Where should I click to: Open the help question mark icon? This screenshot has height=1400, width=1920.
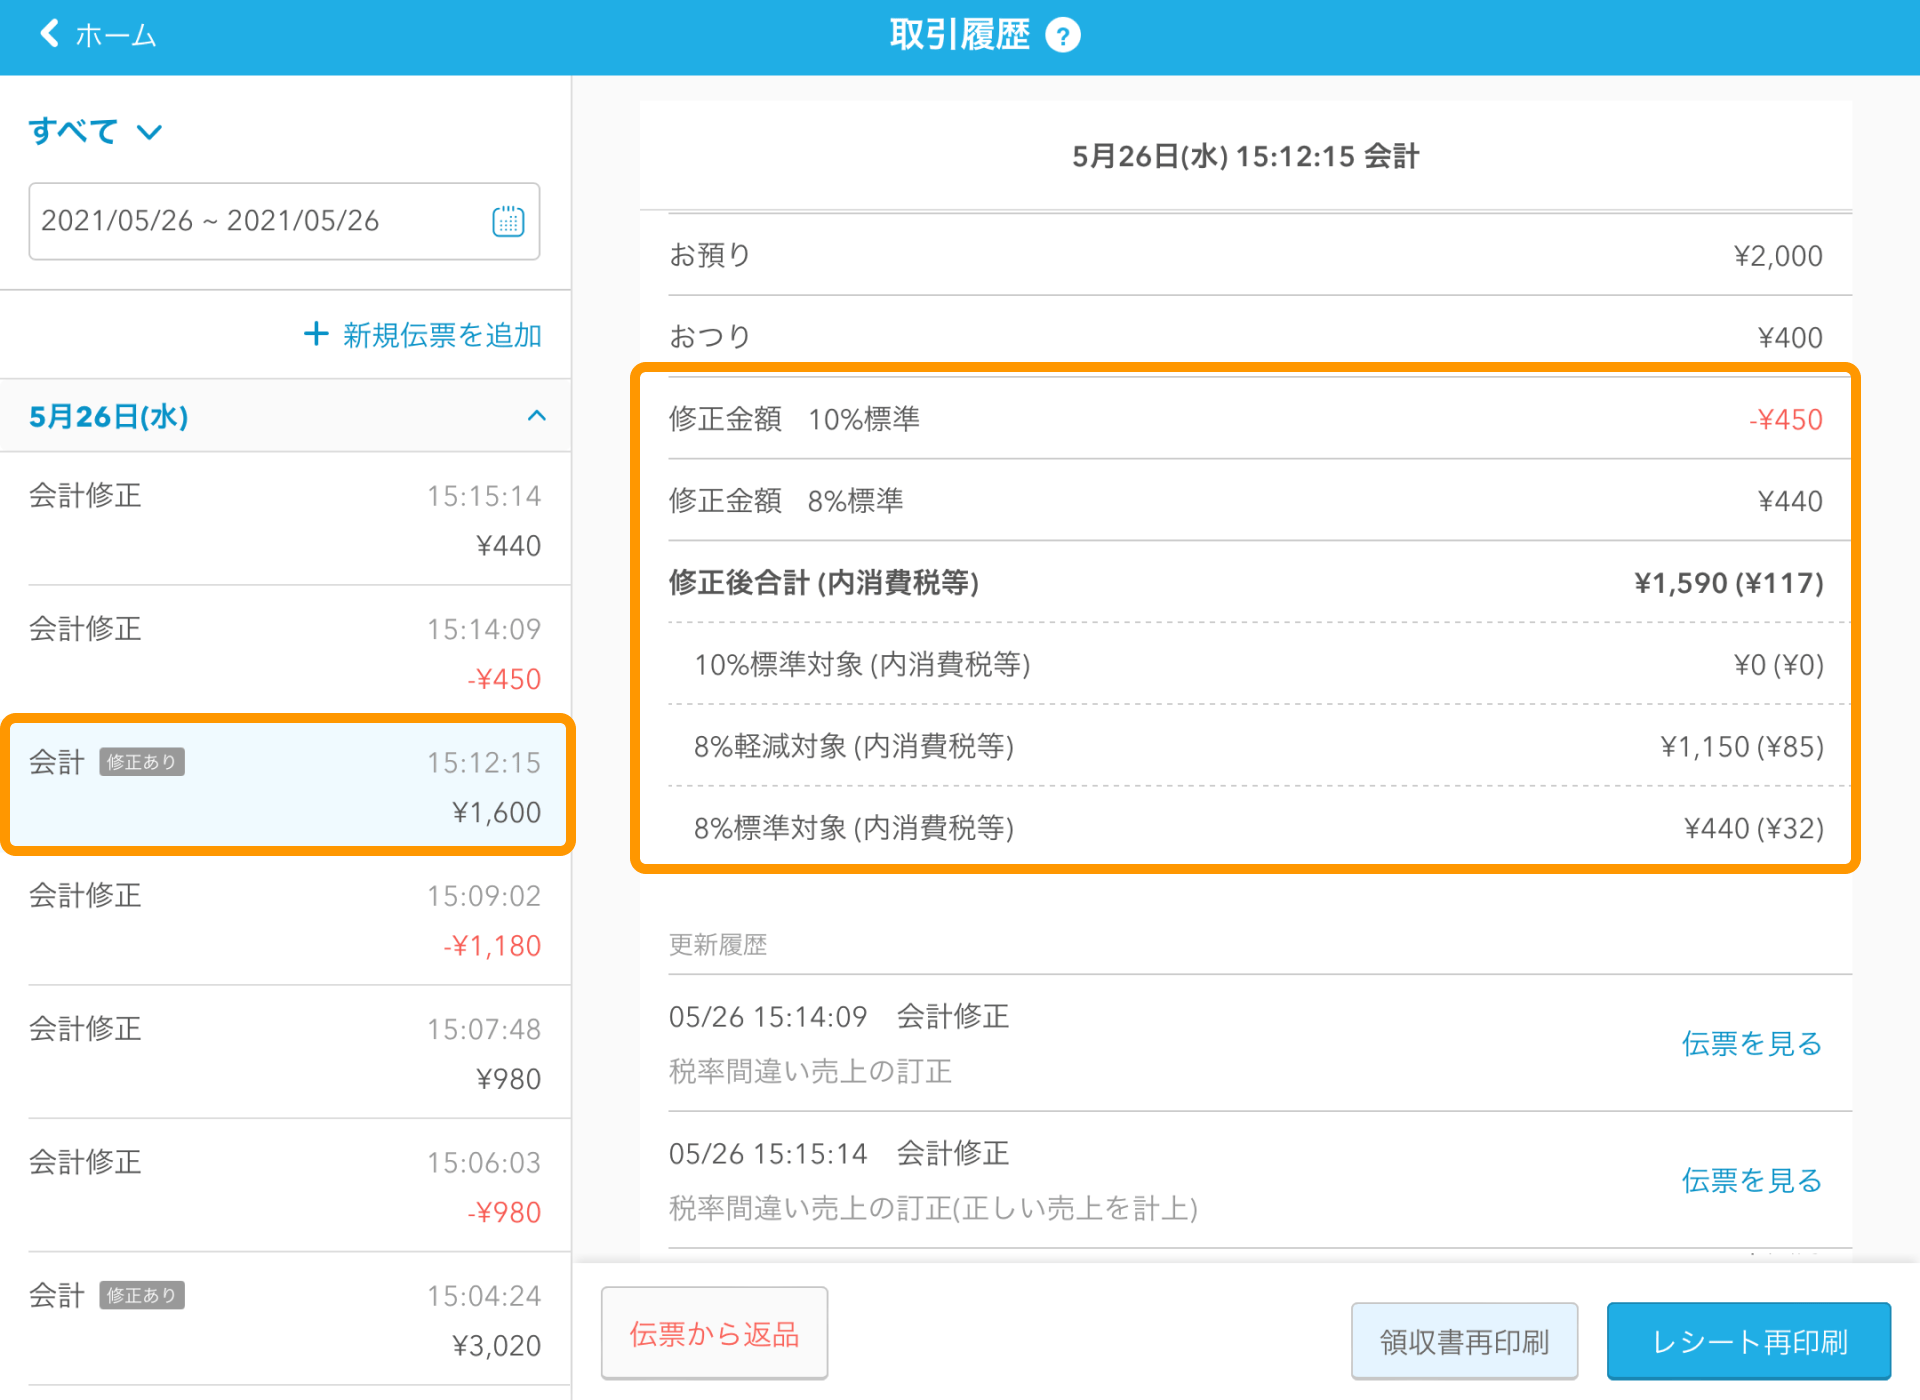tap(1062, 36)
